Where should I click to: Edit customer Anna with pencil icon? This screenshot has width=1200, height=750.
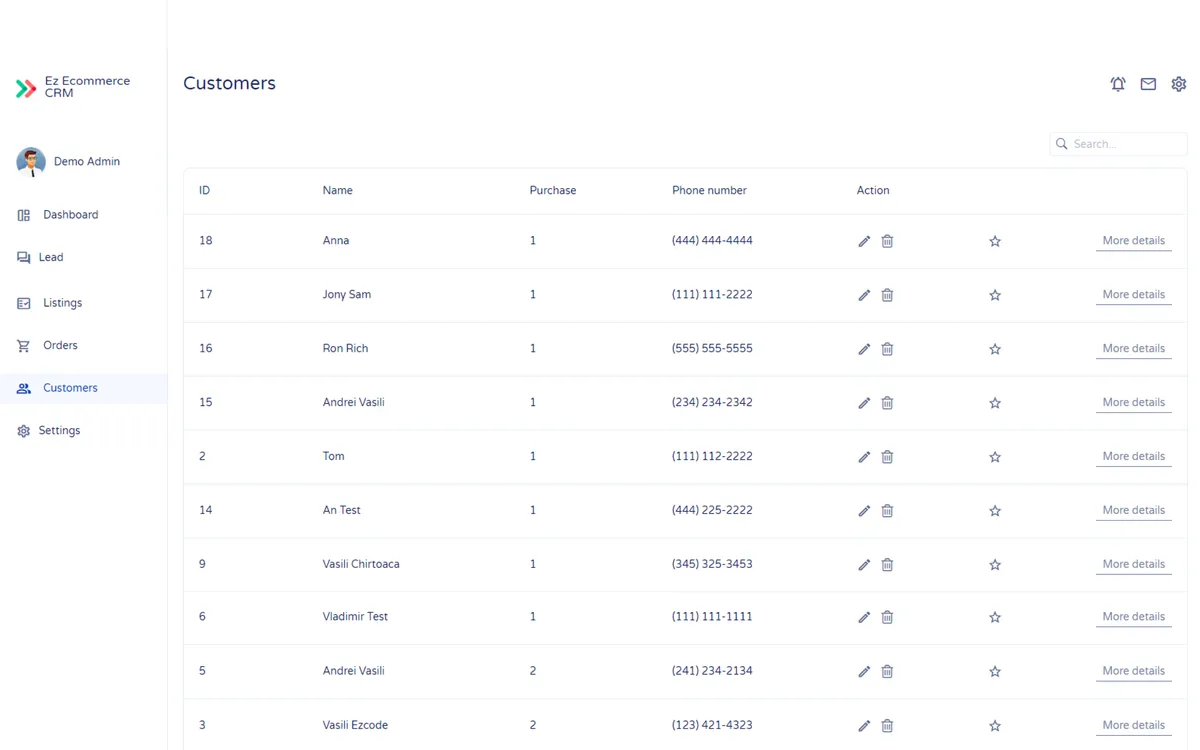point(864,241)
